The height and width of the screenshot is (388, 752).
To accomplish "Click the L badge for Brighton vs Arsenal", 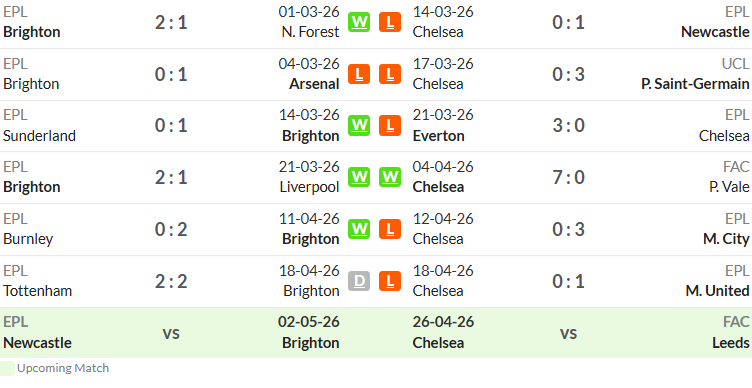I will point(359,74).
